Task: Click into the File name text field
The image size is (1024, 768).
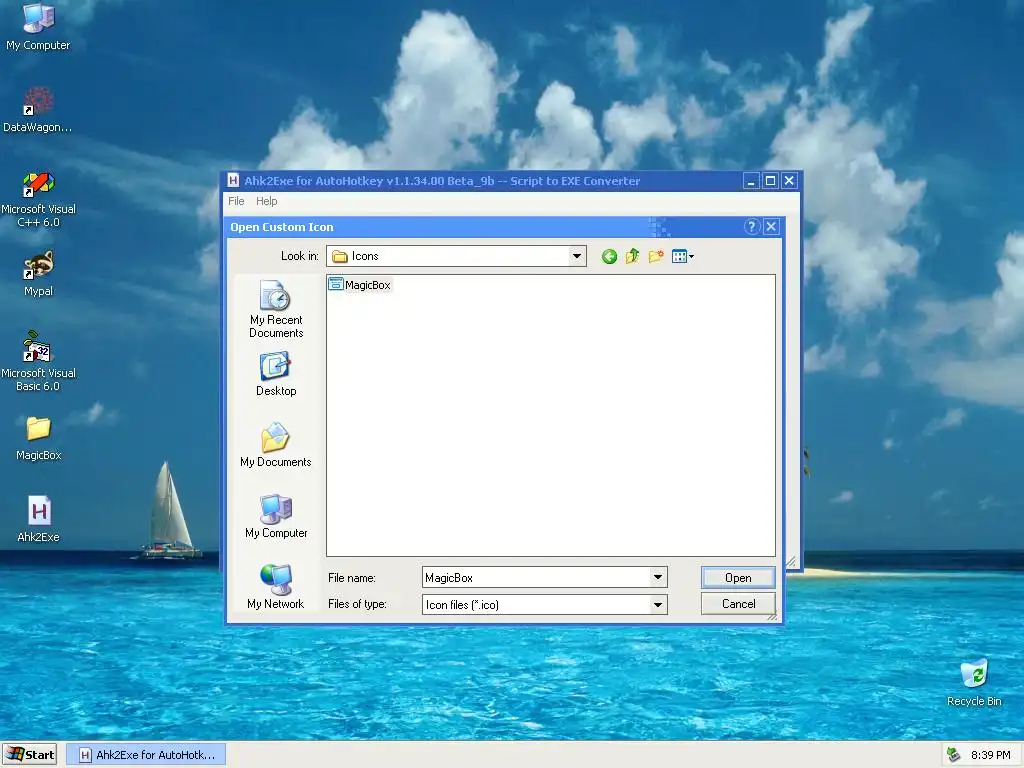Action: [x=536, y=577]
